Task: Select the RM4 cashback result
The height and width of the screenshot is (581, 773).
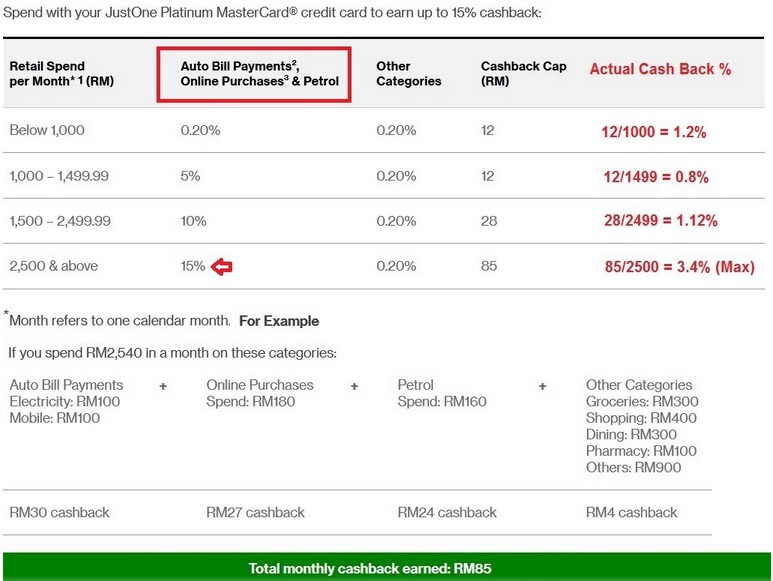Action: 631,512
